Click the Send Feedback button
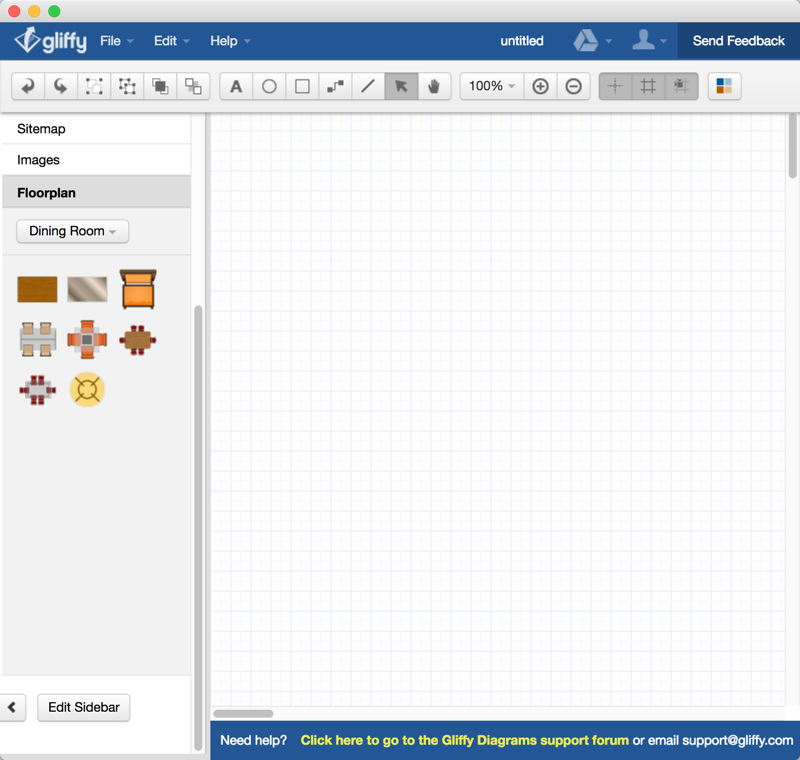This screenshot has height=760, width=800. tap(738, 41)
